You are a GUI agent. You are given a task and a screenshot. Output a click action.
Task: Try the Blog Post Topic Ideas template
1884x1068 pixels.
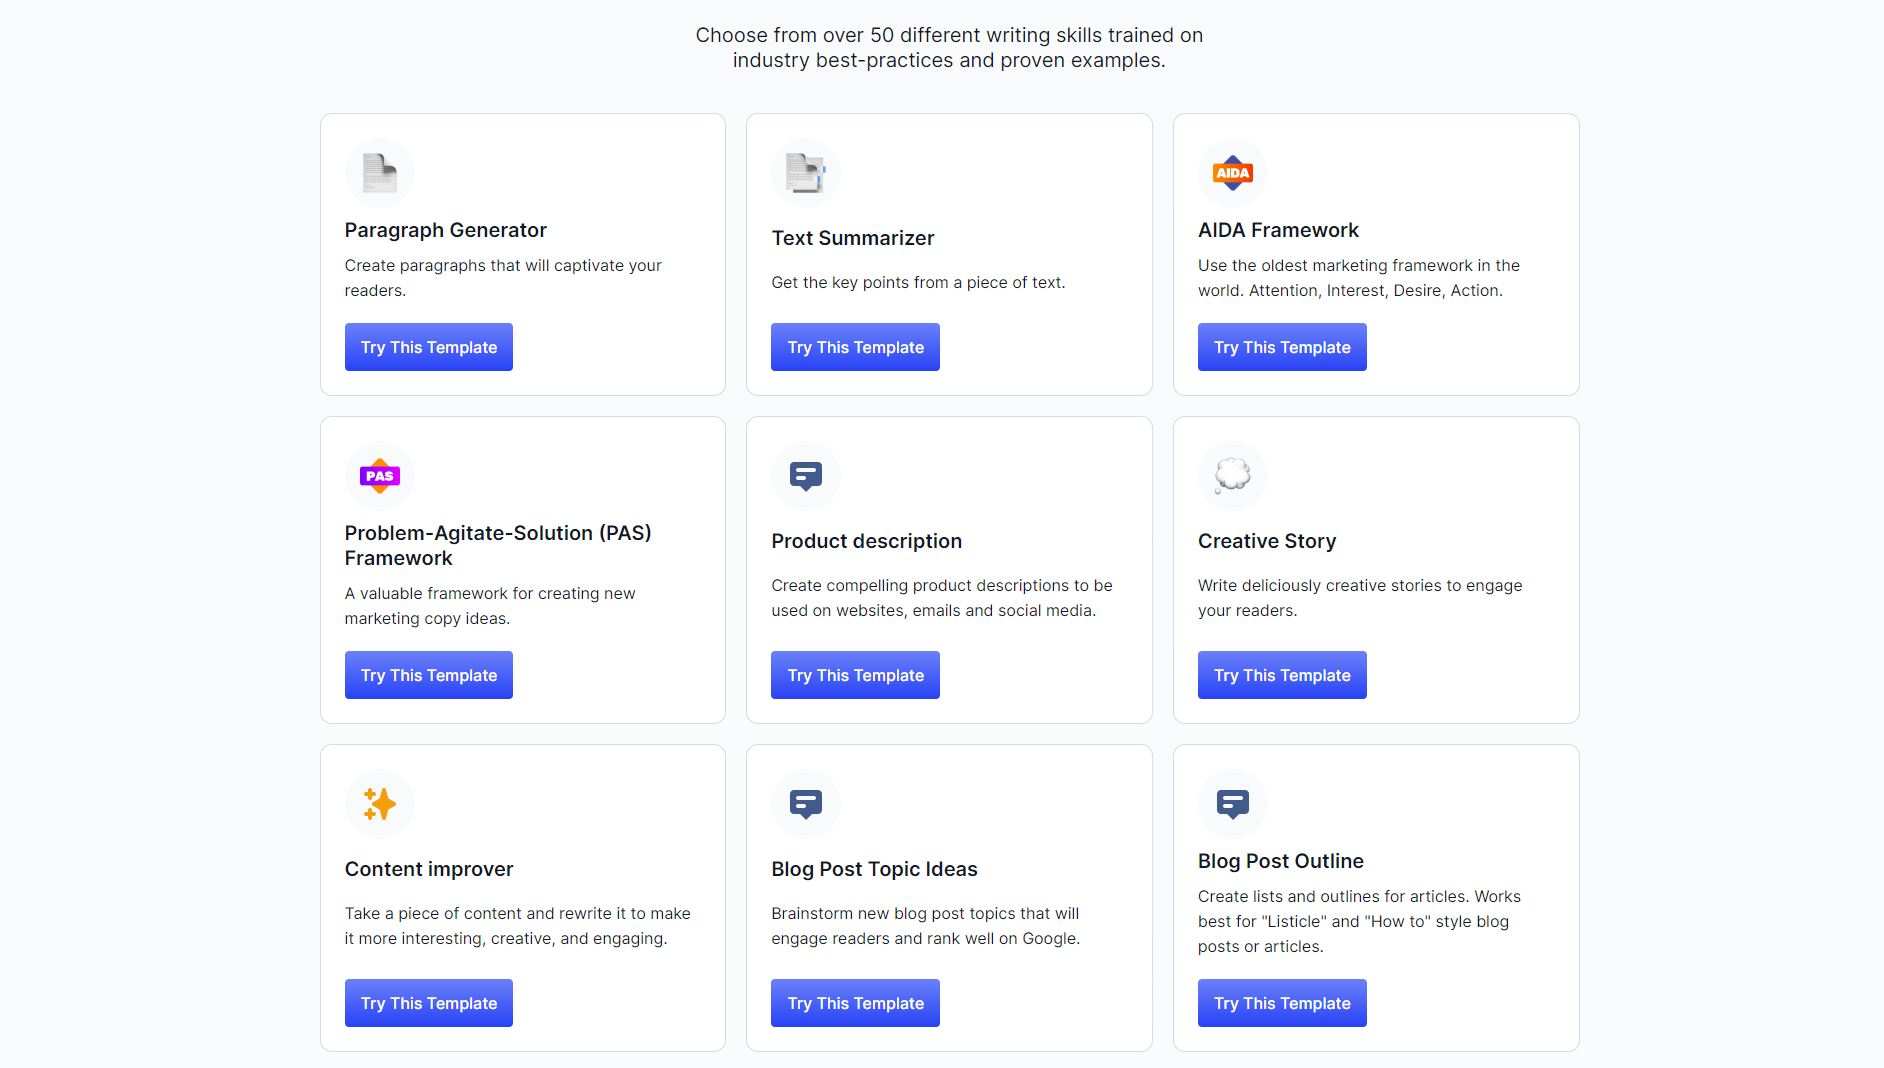[855, 1003]
